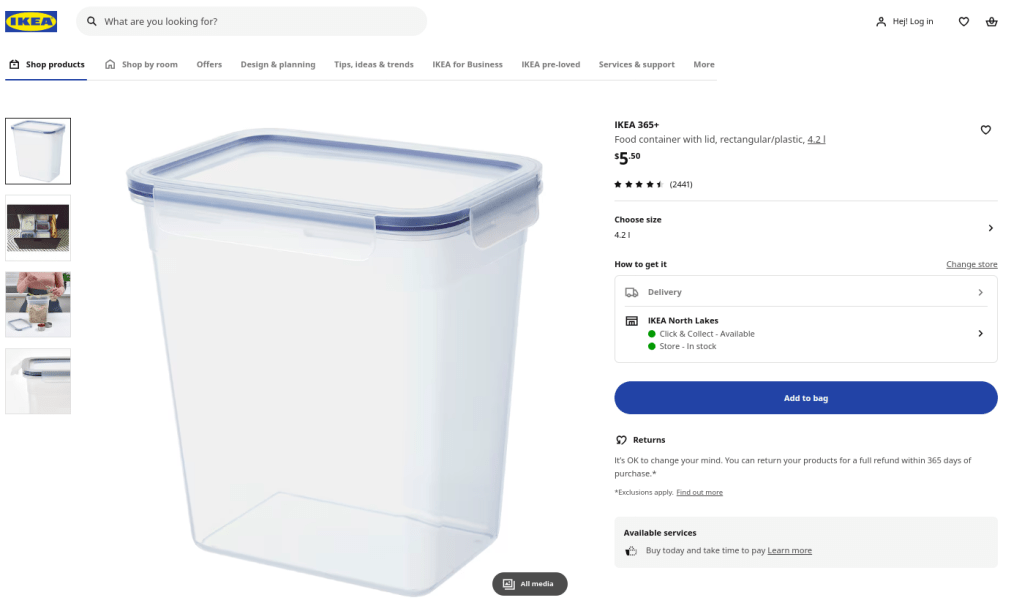The width and height of the screenshot is (1022, 614).
Task: Open the Offers menu item
Action: click(209, 65)
